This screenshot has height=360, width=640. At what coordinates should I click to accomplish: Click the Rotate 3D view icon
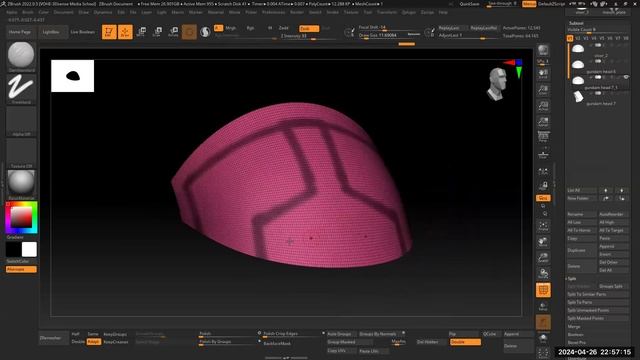(543, 273)
